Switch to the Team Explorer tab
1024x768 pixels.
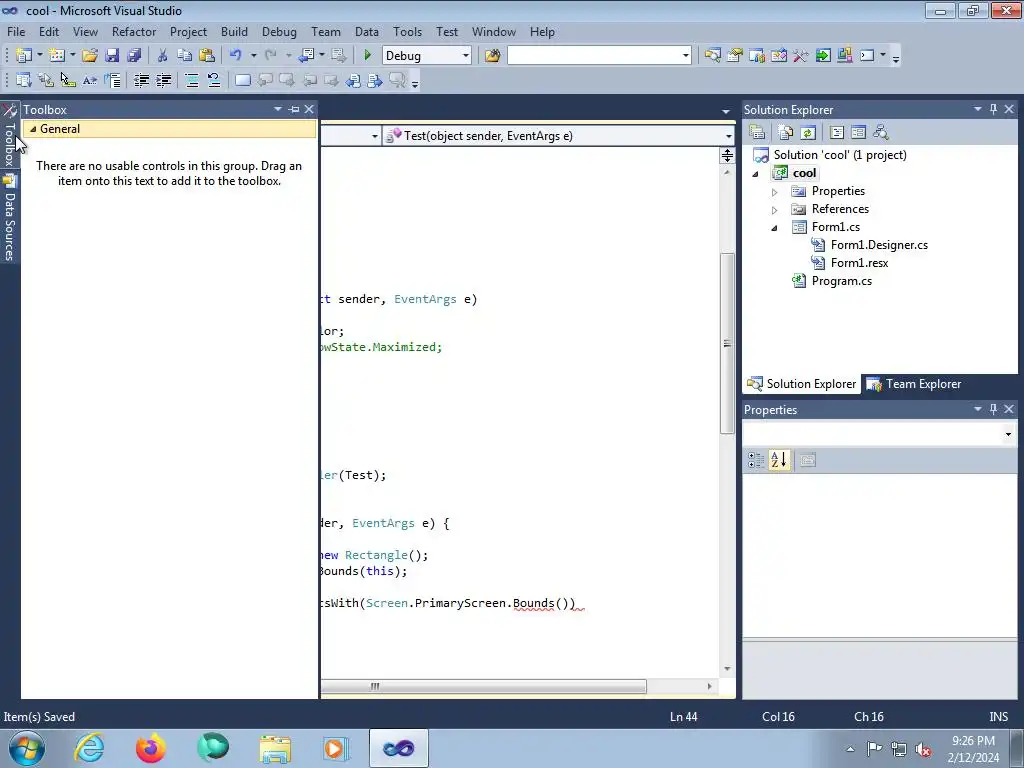click(x=914, y=384)
